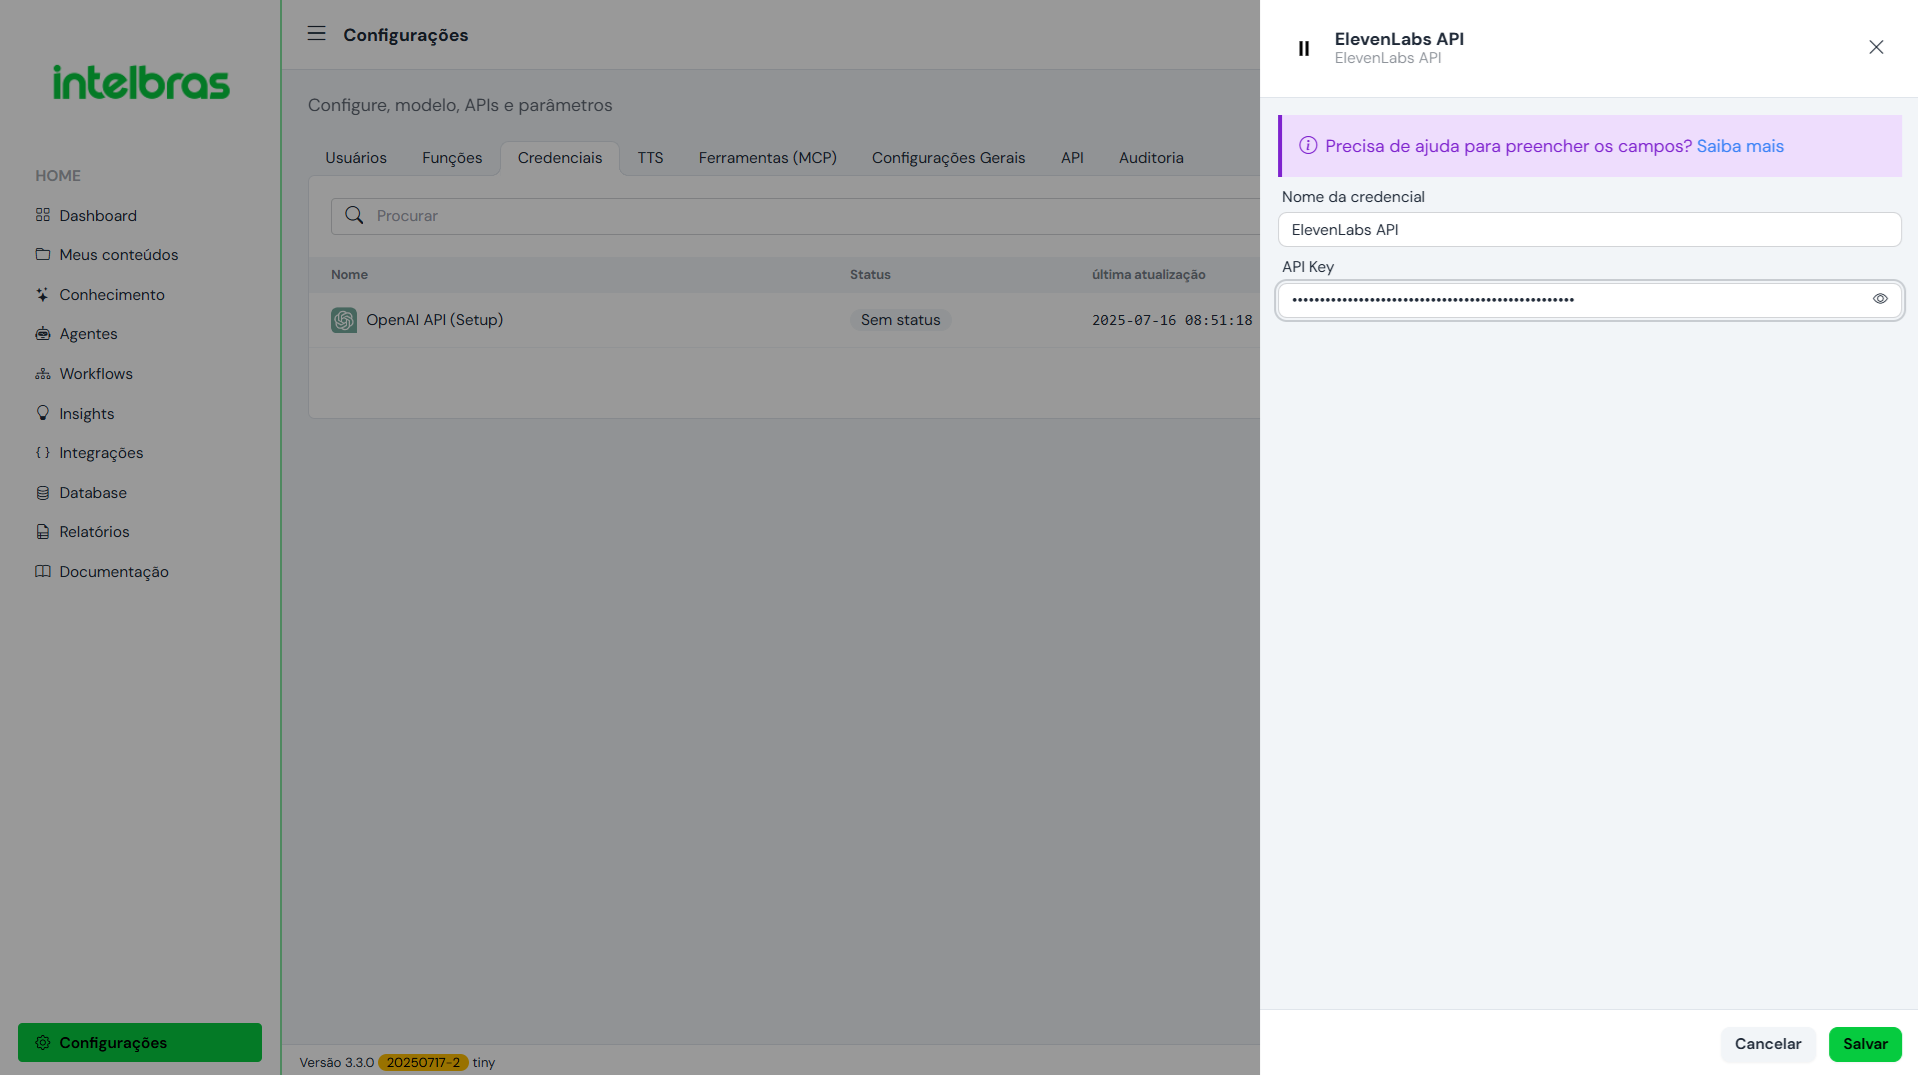Select the OpenAI API (Setup) row name
Image resolution: width=1918 pixels, height=1075 pixels.
pyautogui.click(x=434, y=320)
